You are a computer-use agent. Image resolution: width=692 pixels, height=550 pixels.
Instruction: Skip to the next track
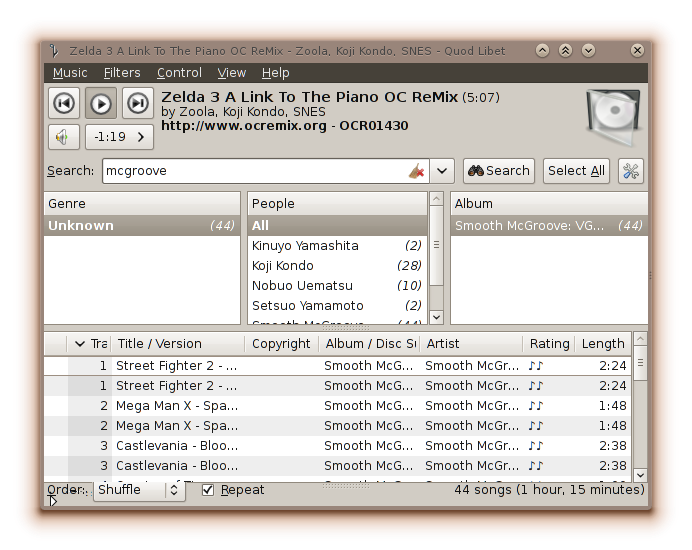[x=137, y=103]
